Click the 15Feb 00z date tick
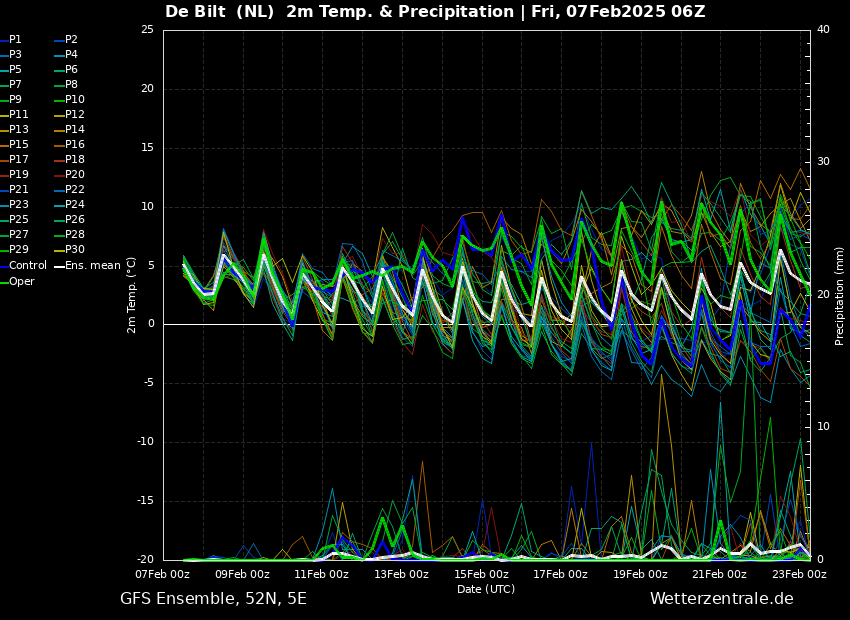The image size is (850, 620). [481, 575]
